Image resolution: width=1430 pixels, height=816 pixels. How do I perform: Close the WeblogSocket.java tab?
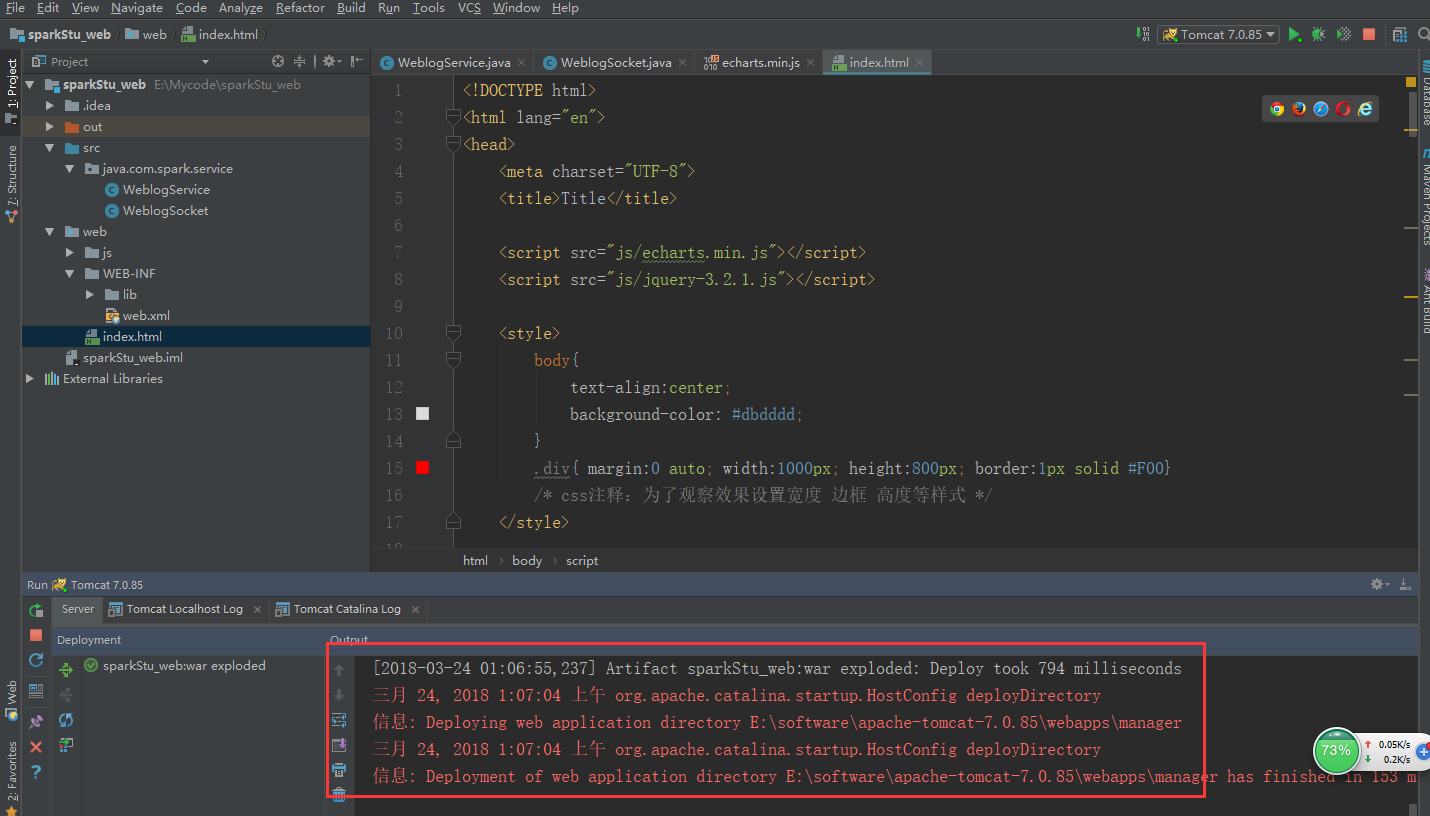(x=682, y=63)
